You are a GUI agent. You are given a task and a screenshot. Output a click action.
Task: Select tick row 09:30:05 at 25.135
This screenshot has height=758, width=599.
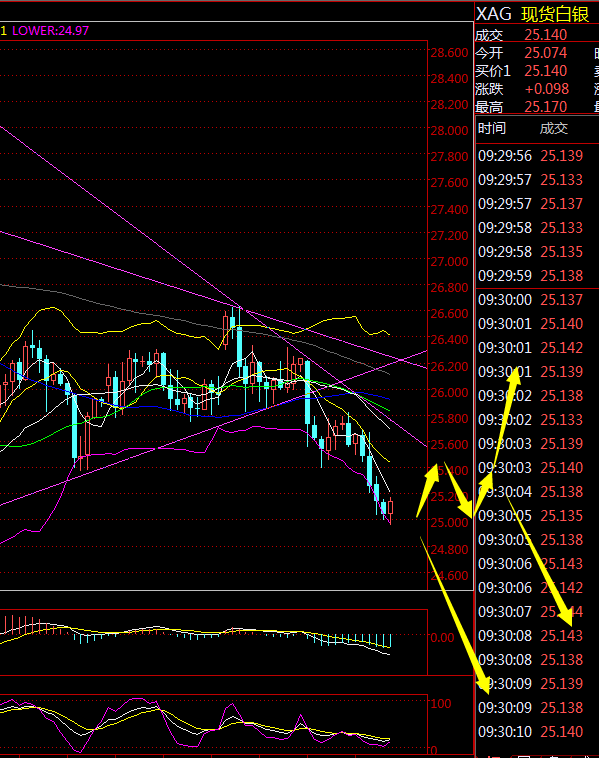tap(530, 516)
